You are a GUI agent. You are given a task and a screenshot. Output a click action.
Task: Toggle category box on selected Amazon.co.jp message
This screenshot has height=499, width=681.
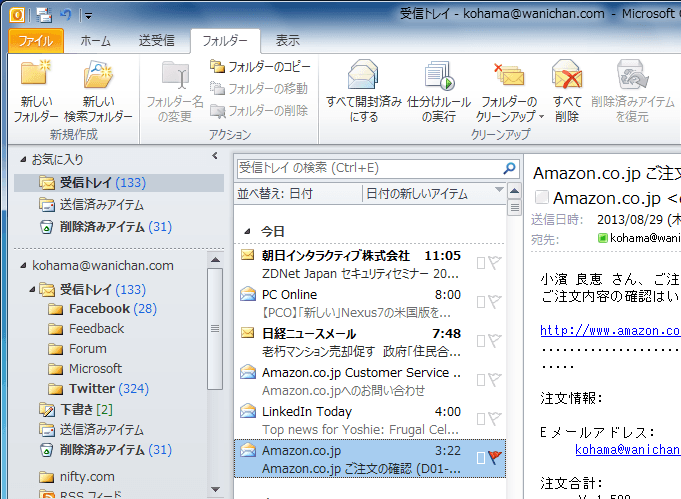click(481, 458)
